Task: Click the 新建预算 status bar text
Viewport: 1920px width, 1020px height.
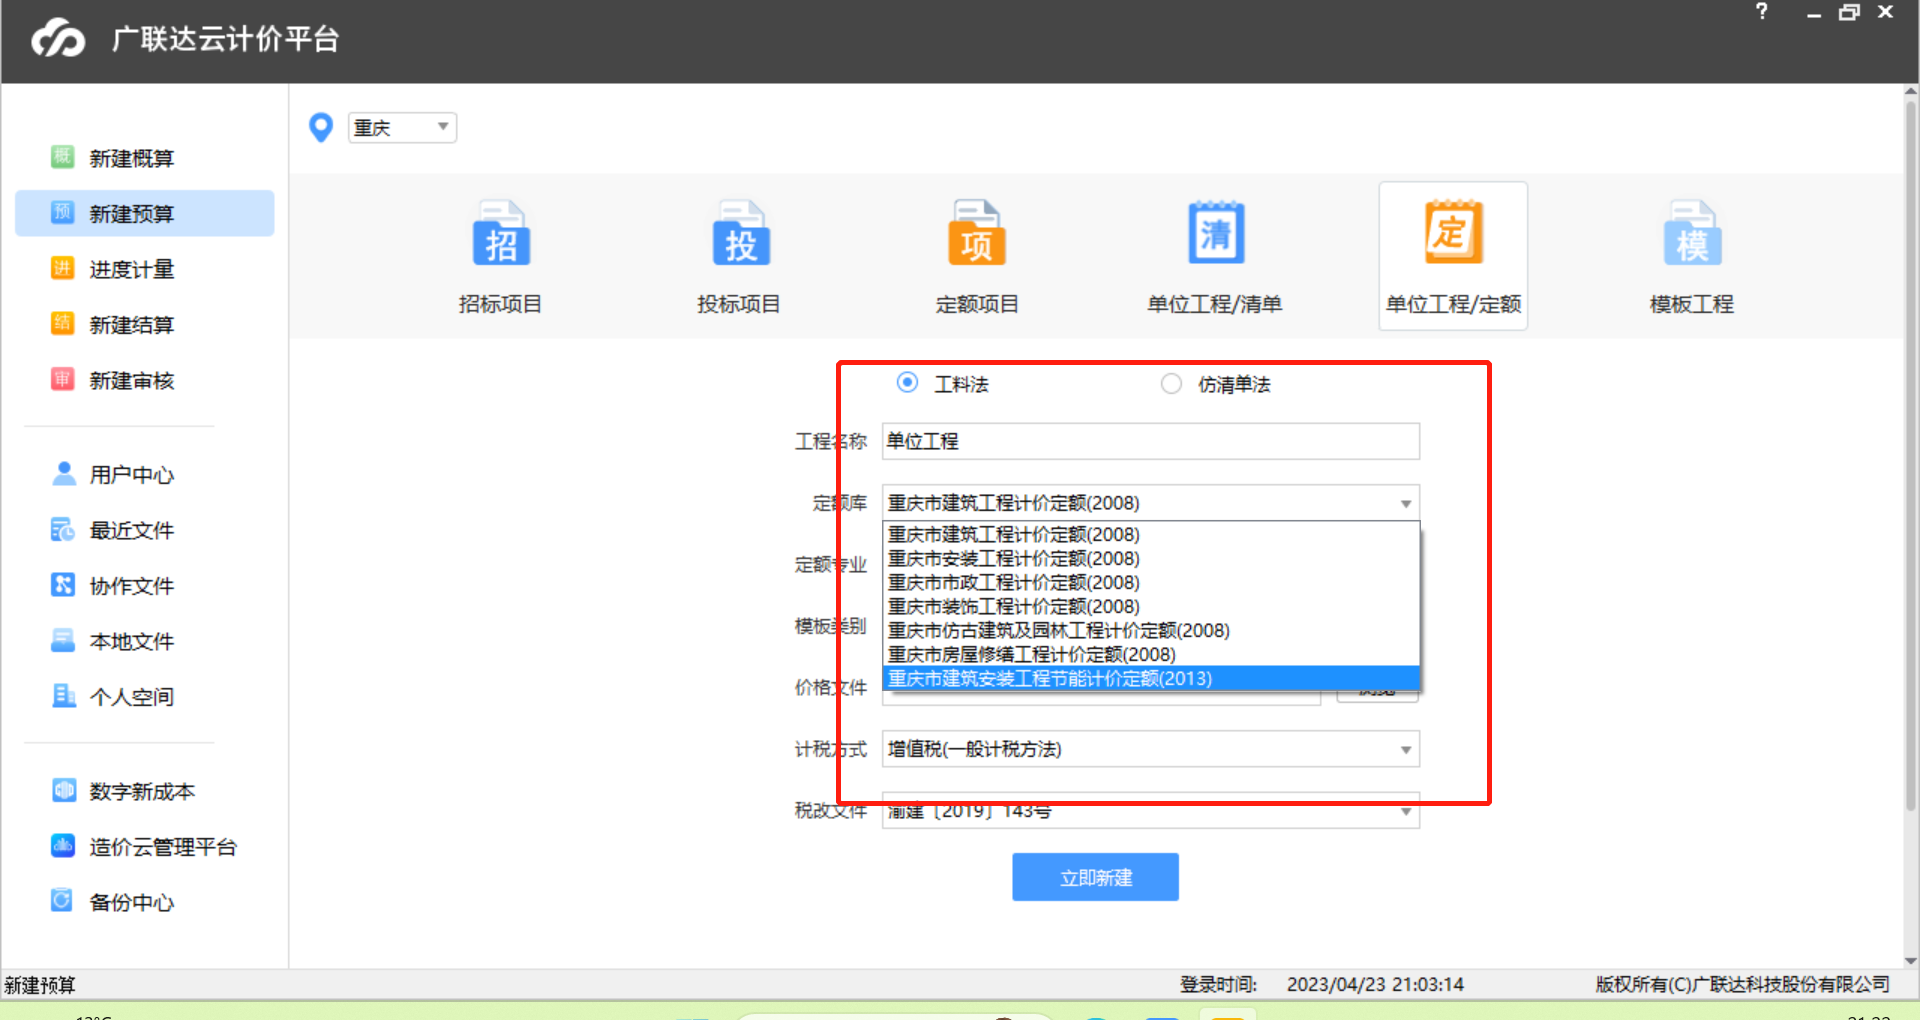Action: pos(40,985)
